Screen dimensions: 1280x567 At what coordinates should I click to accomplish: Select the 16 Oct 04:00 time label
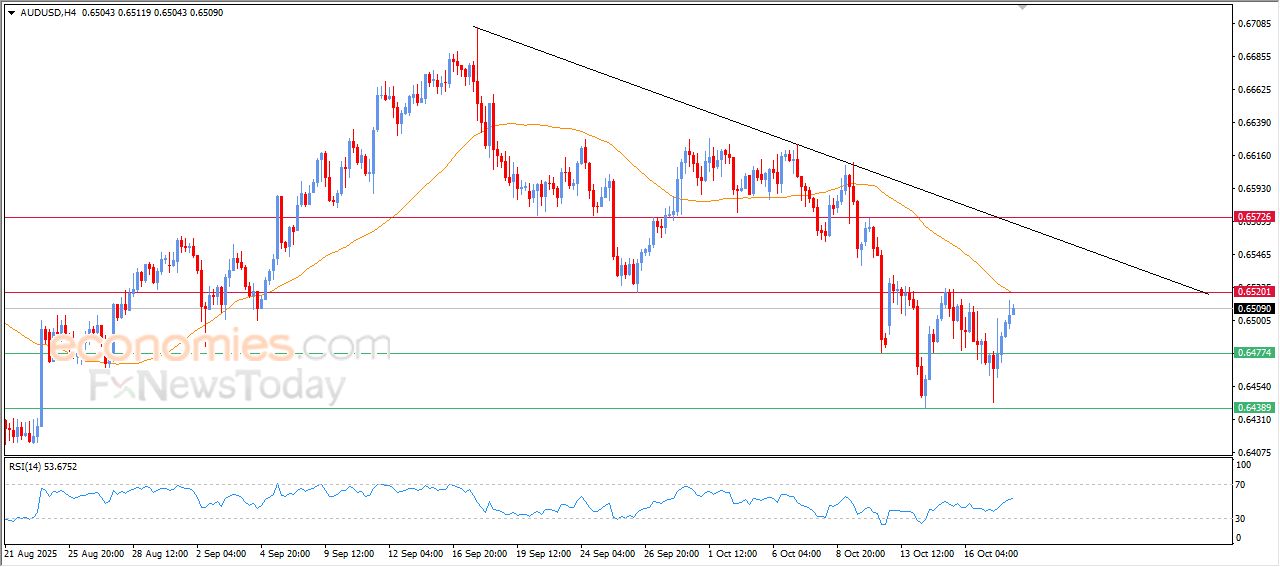(990, 553)
